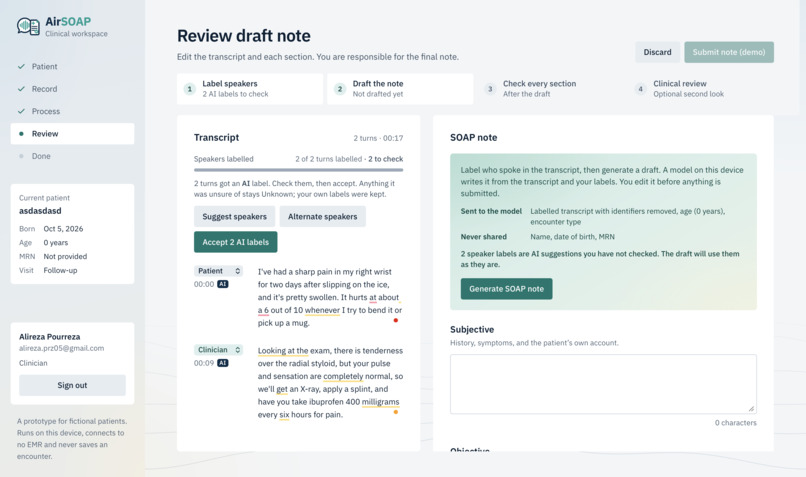Click the 'SOAP note' heading
Viewport: 806px width, 477px height.
pyautogui.click(x=473, y=137)
